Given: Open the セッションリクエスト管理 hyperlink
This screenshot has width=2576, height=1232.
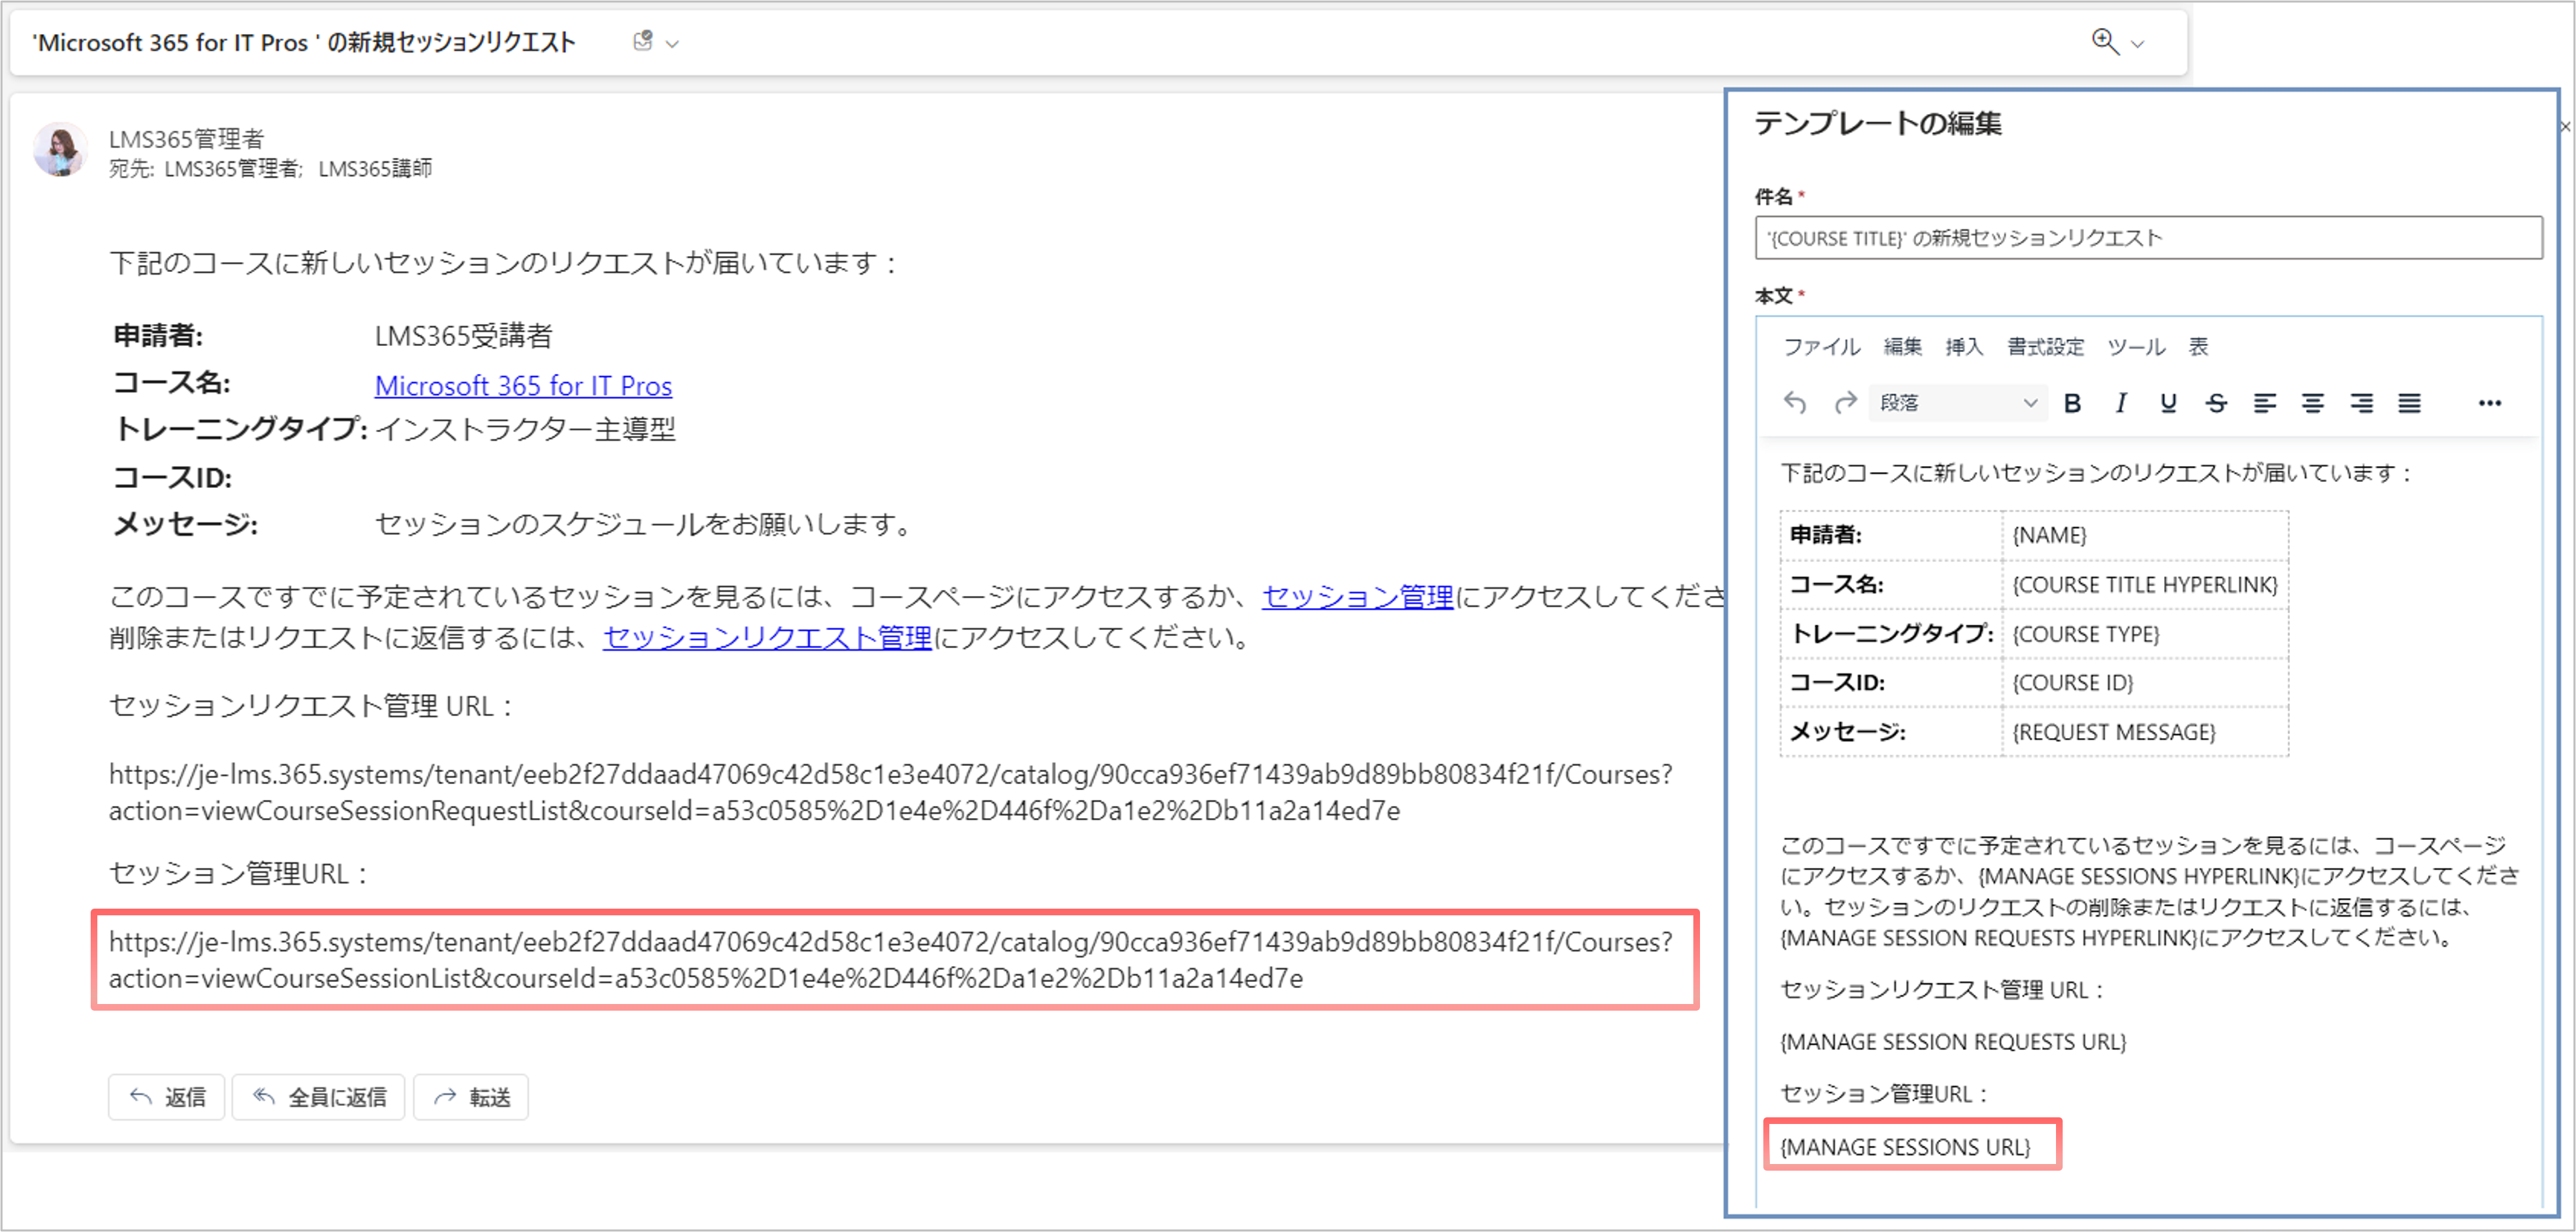Looking at the screenshot, I should tap(767, 637).
